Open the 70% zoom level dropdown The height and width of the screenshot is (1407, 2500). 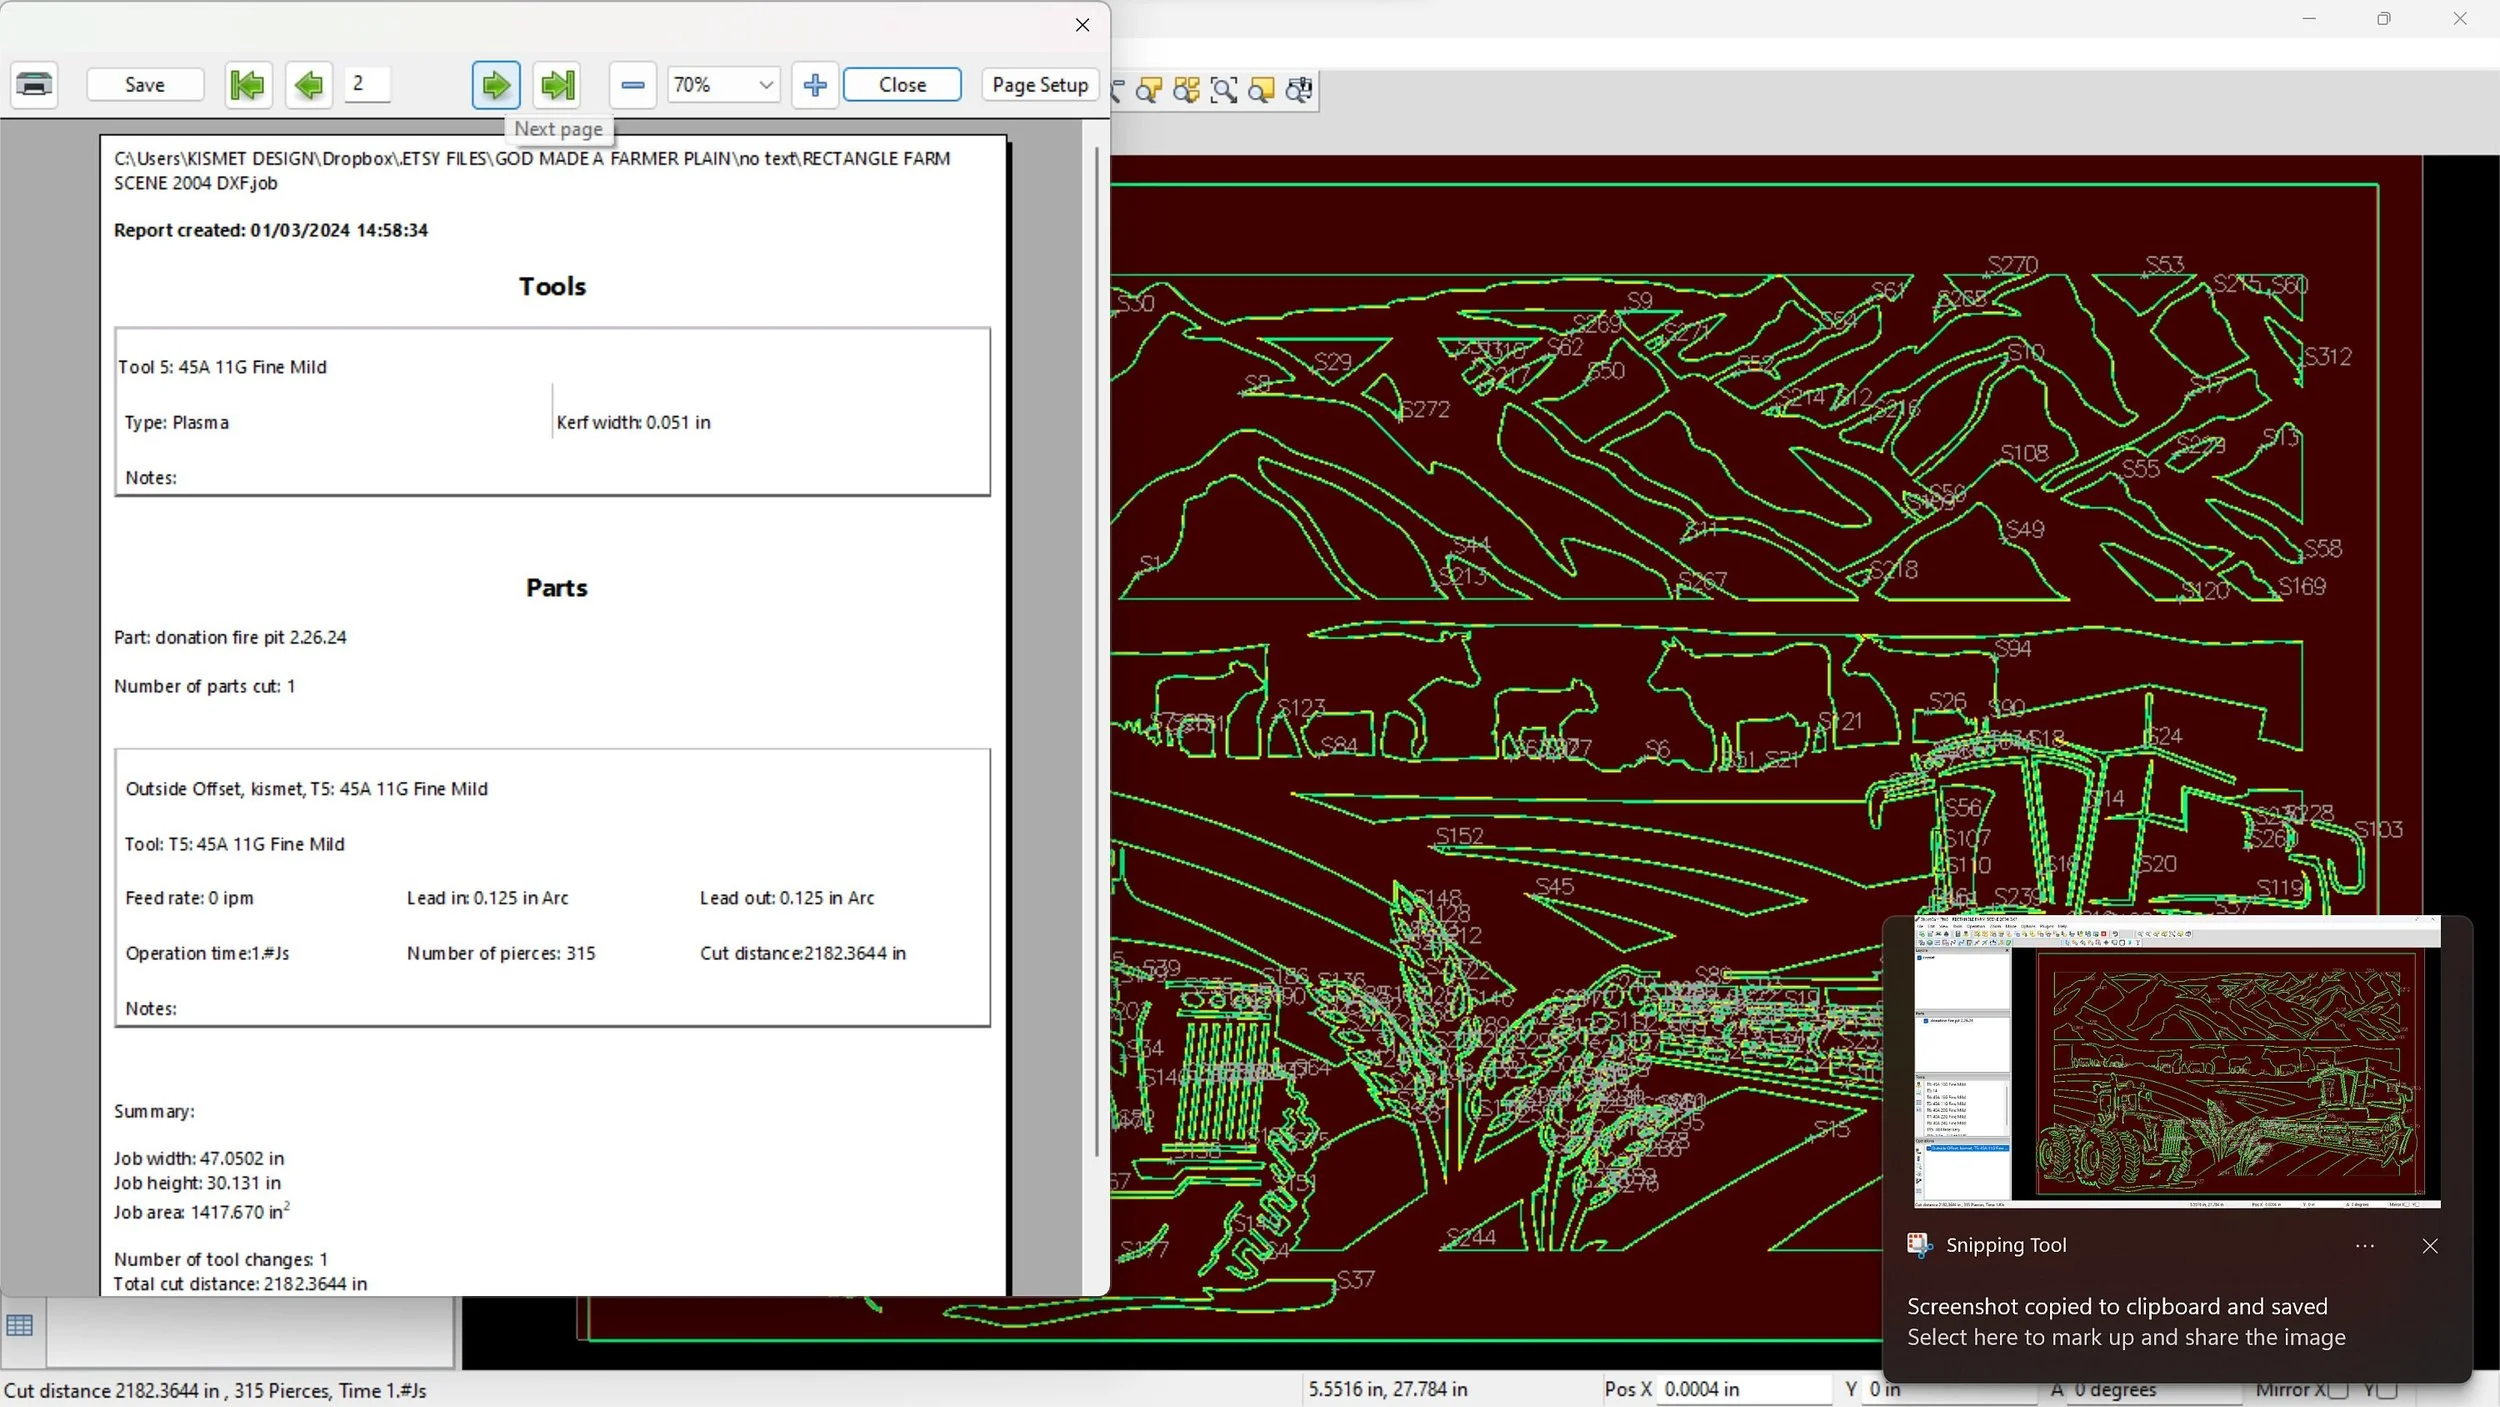point(766,85)
